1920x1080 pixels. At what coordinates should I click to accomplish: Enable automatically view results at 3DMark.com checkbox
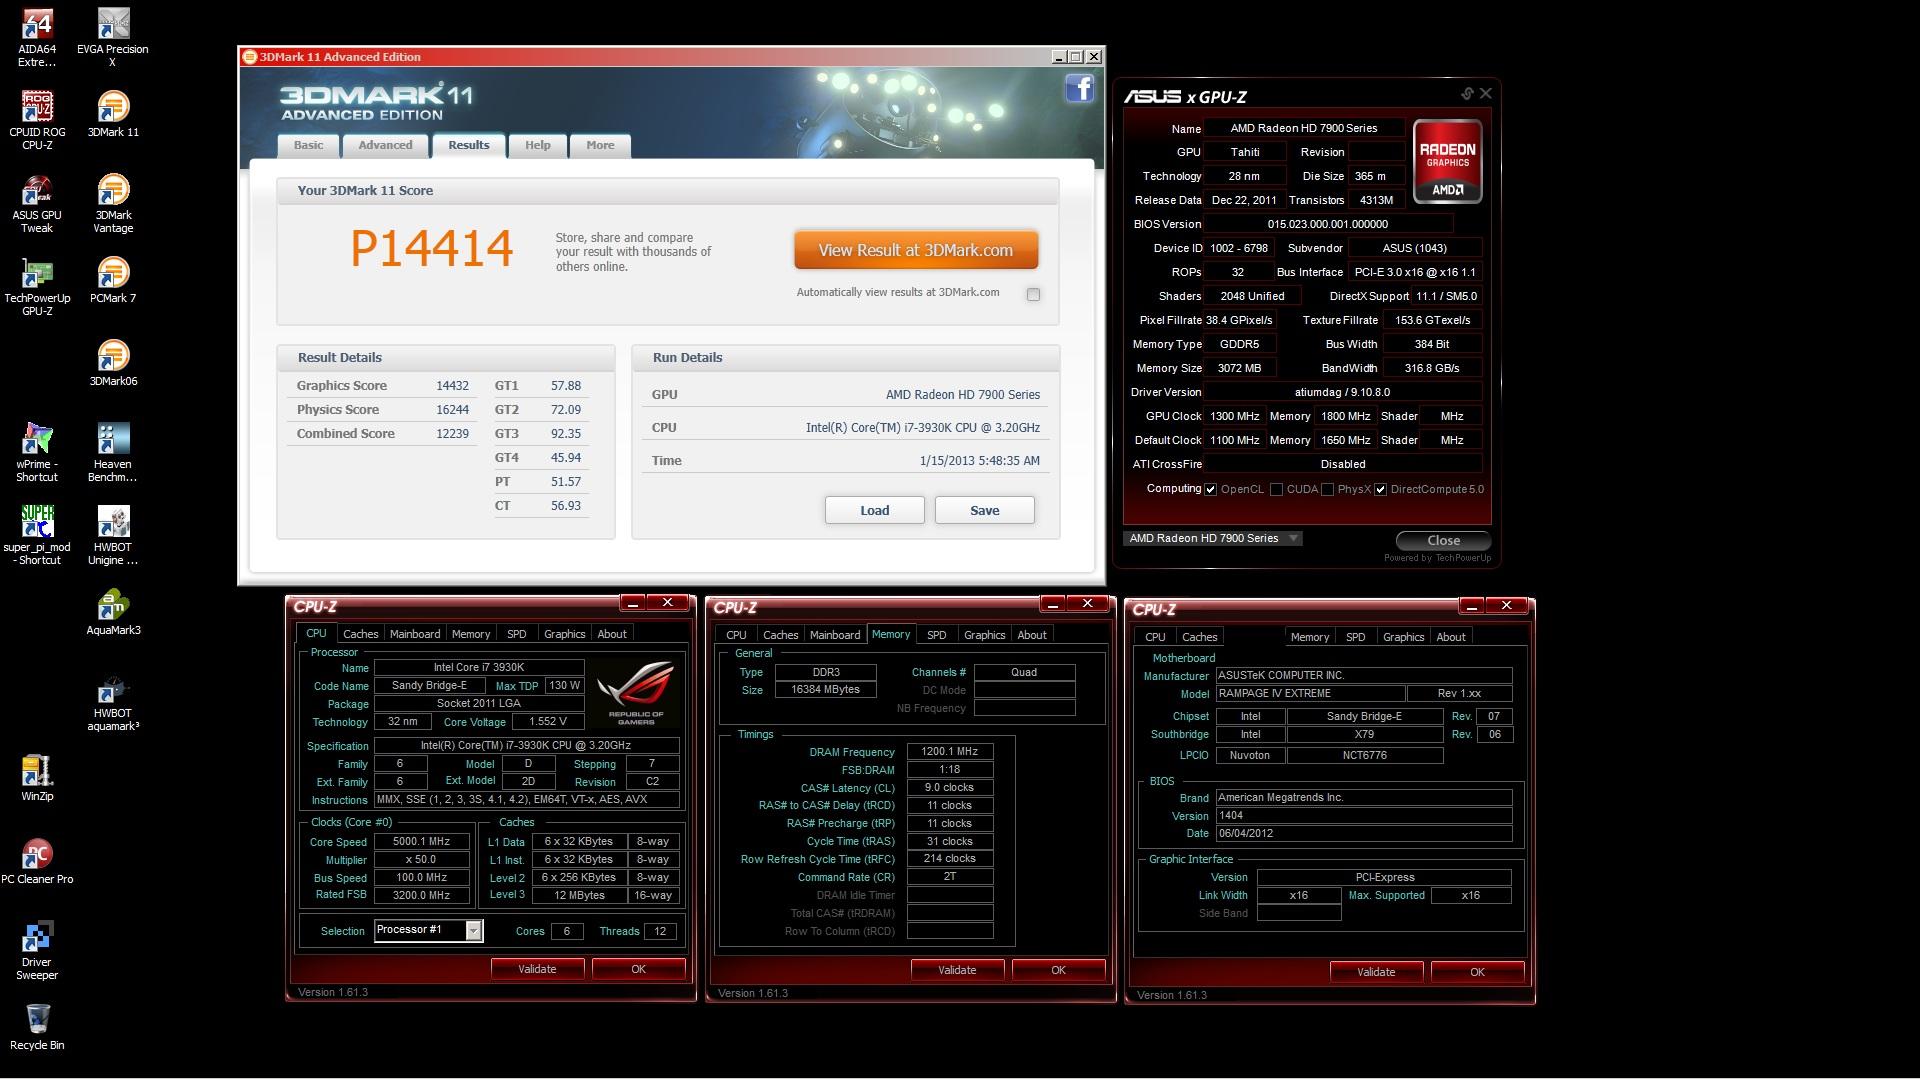tap(1033, 294)
